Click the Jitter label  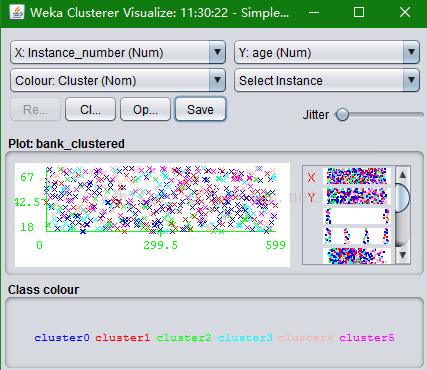(x=316, y=115)
